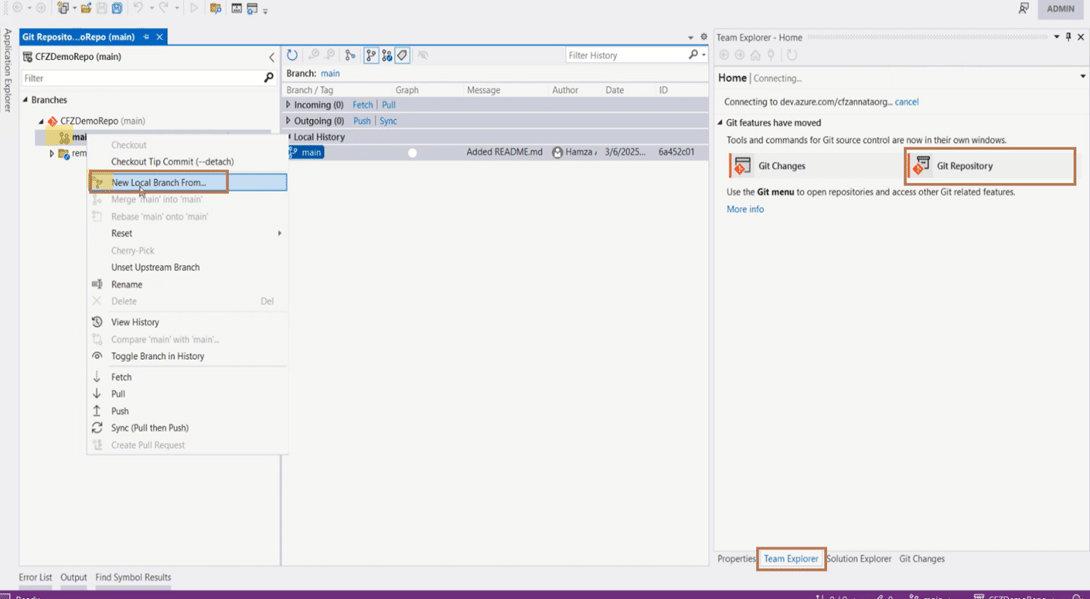This screenshot has width=1090, height=599.
Task: Refresh the Git history view
Action: [x=291, y=55]
